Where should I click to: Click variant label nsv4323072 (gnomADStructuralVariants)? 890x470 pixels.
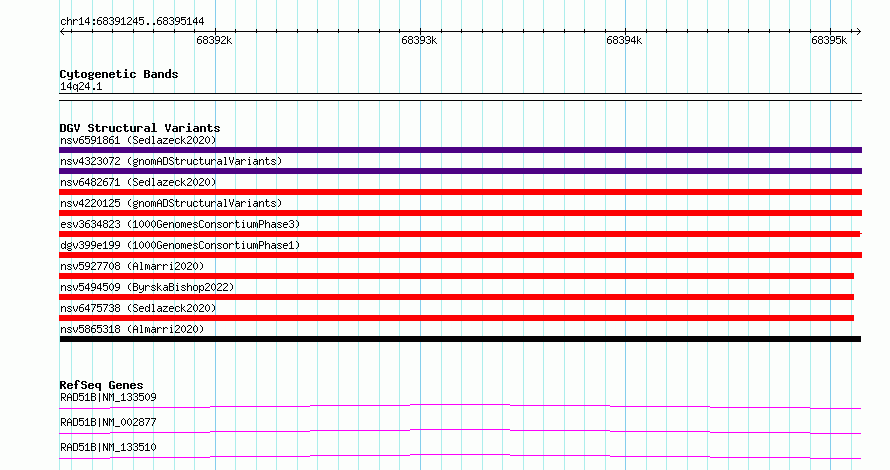(171, 161)
